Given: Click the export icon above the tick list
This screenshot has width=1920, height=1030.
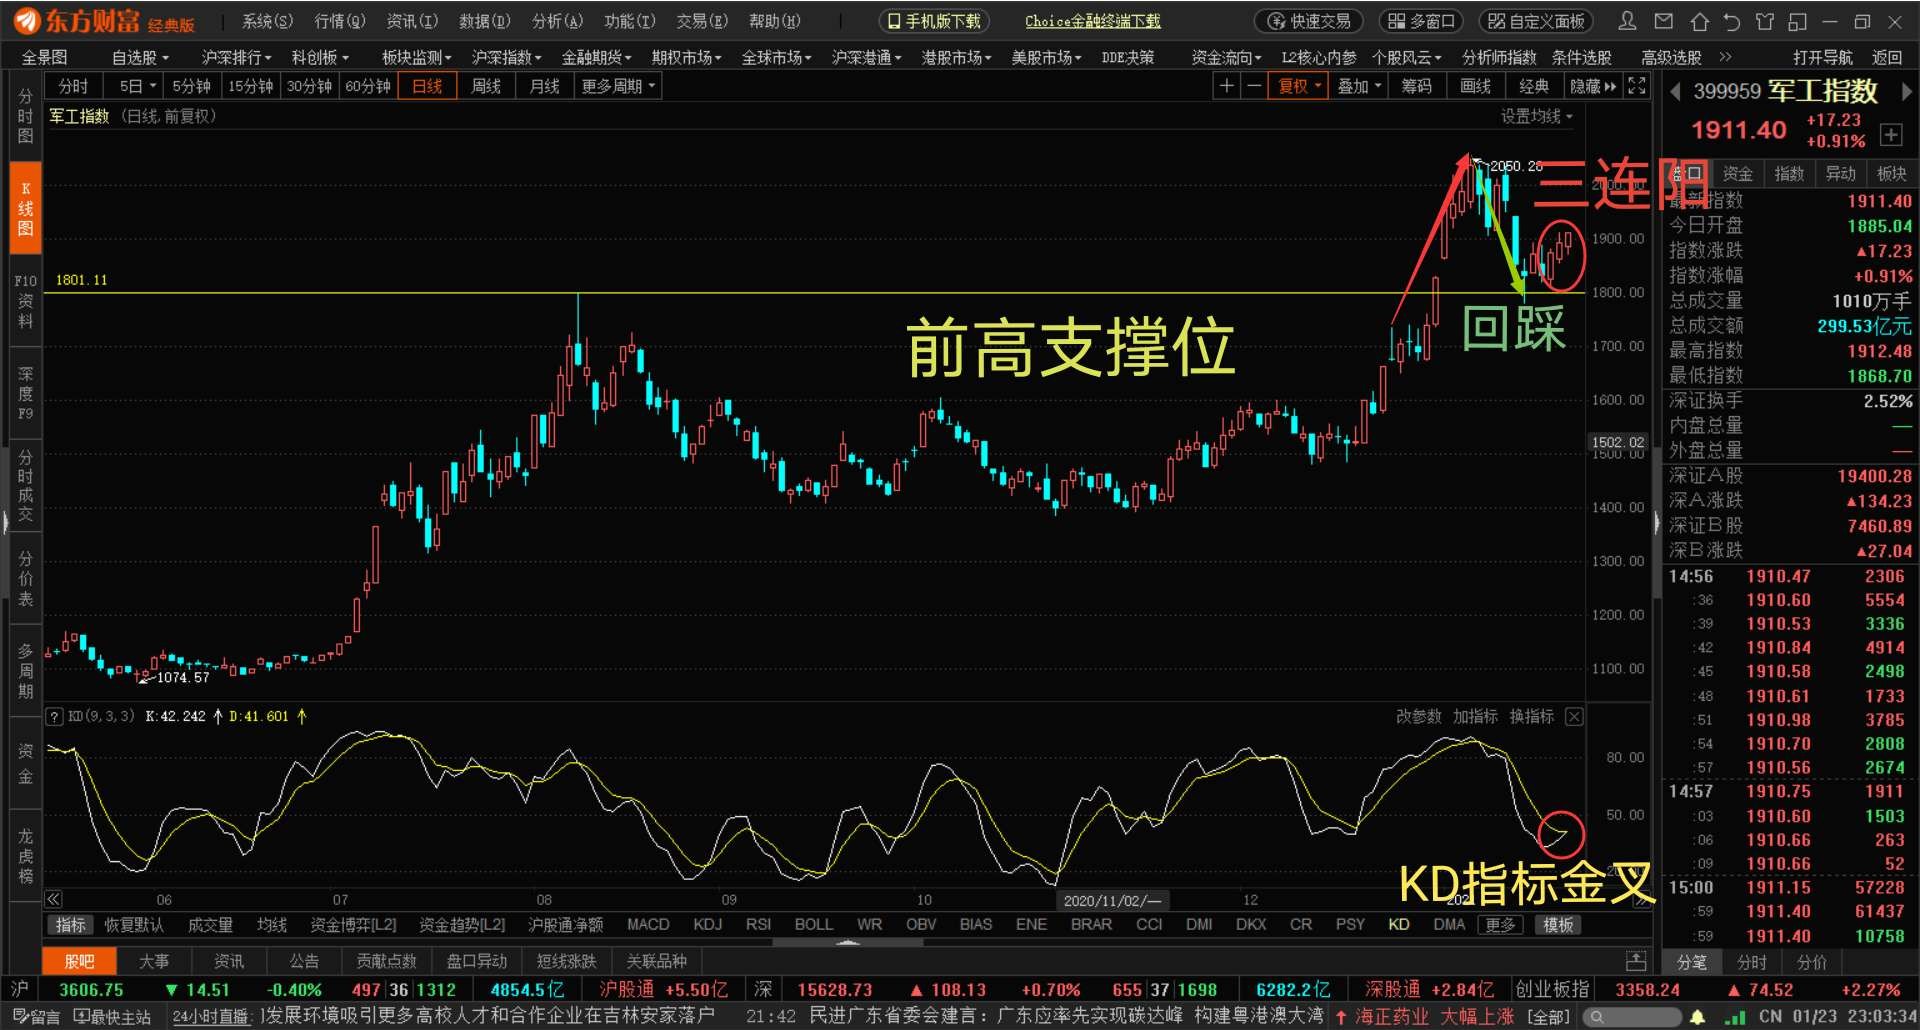Looking at the screenshot, I should click(1636, 961).
